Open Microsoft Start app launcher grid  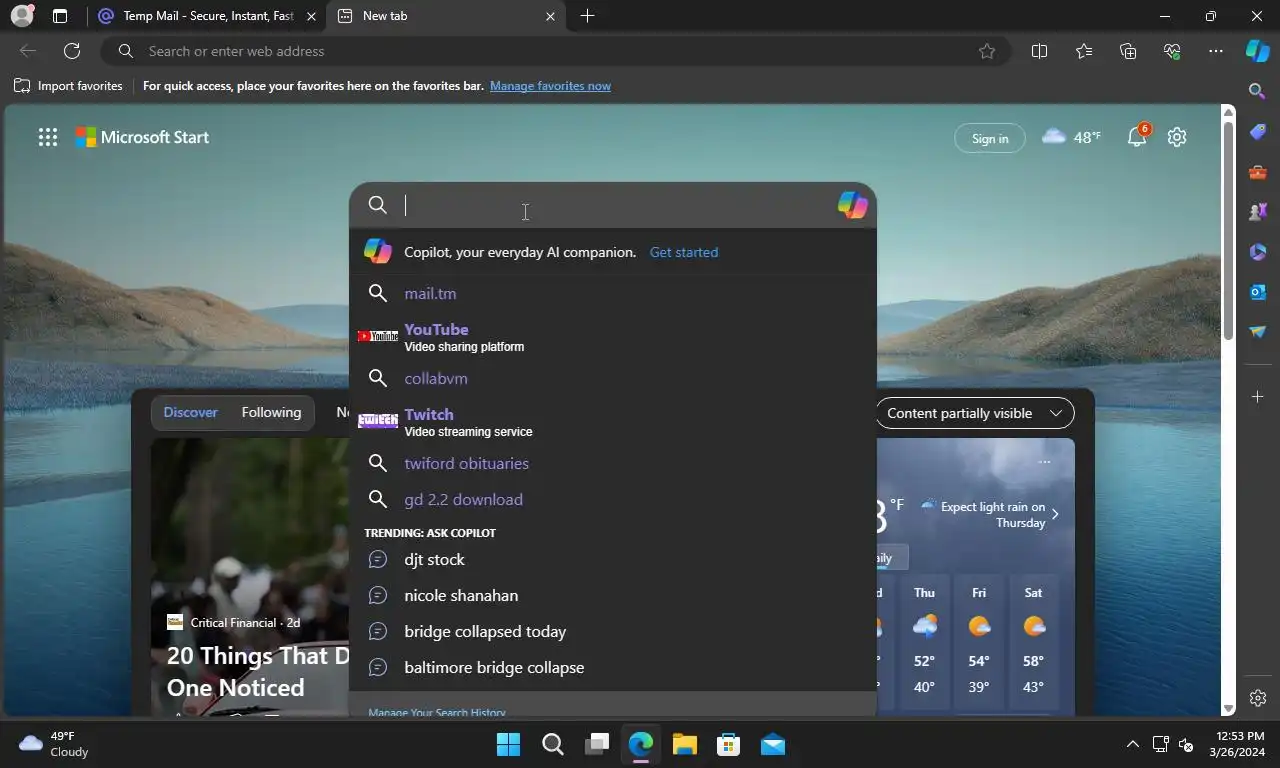(47, 138)
